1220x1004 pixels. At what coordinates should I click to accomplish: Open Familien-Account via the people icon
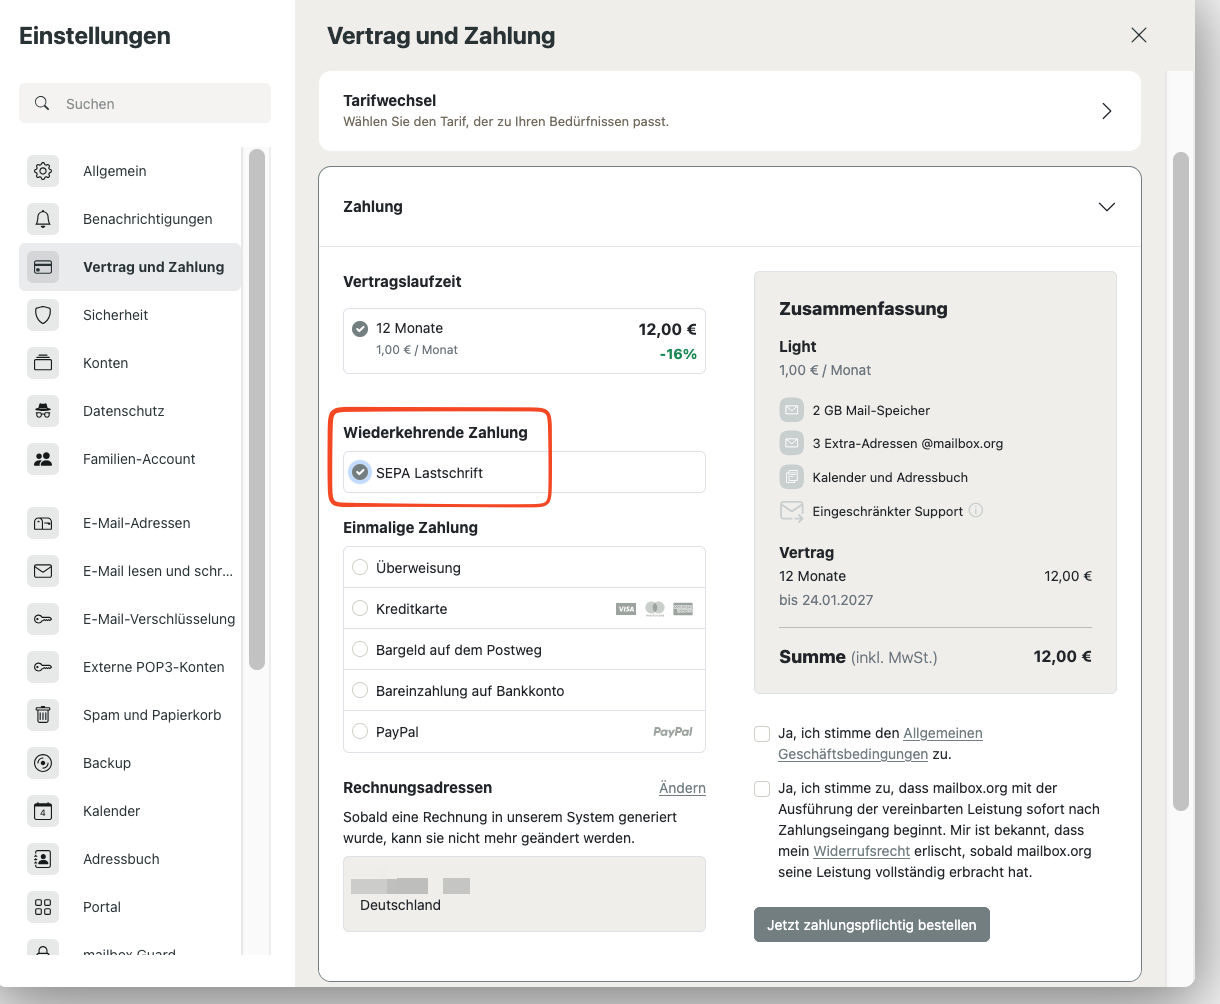pyautogui.click(x=43, y=459)
